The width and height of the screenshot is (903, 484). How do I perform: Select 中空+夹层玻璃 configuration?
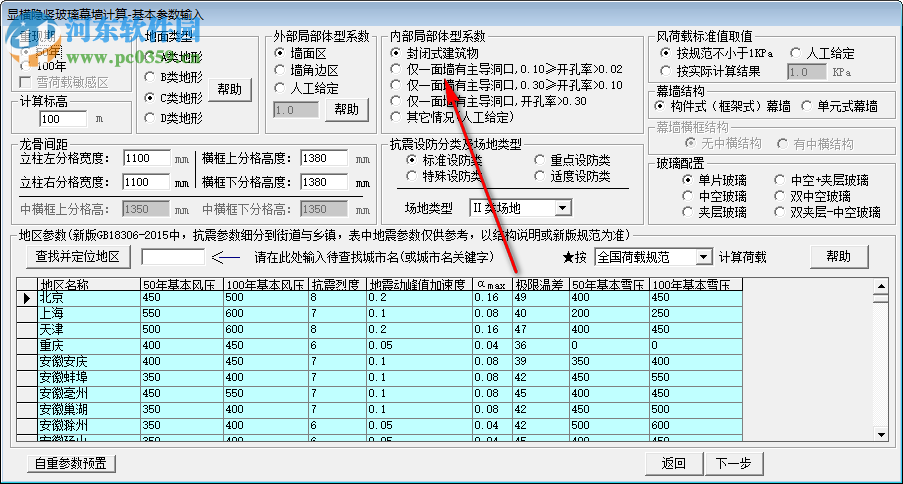[x=822, y=180]
